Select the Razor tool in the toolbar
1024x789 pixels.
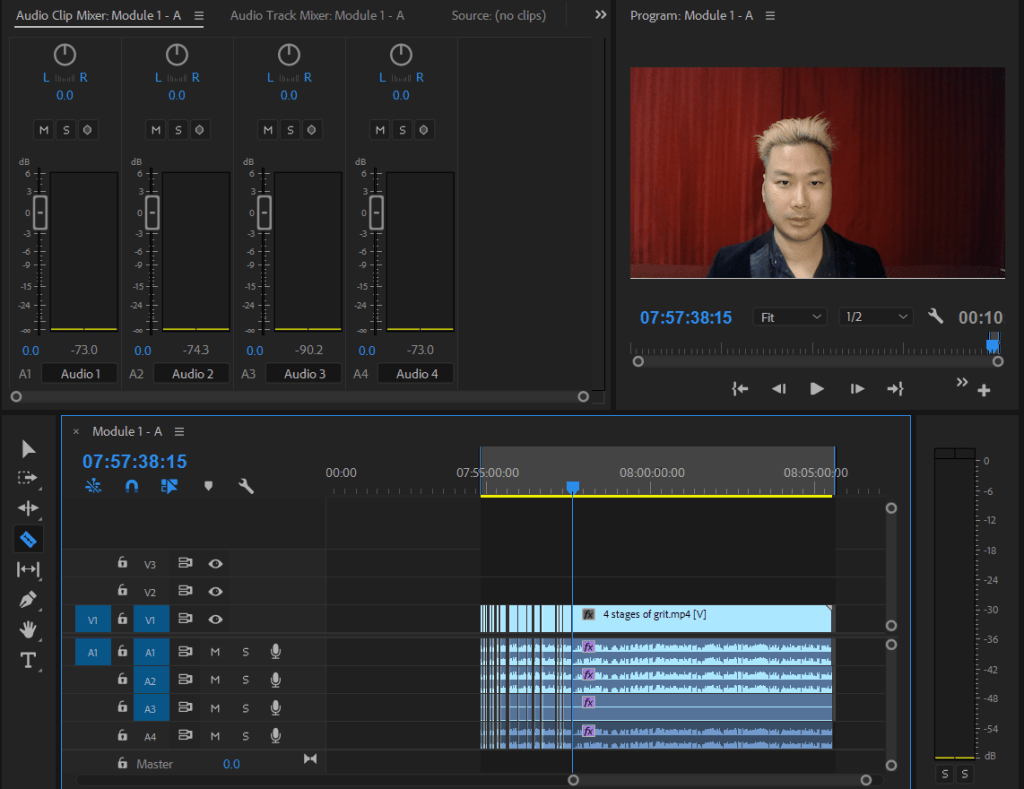point(28,539)
